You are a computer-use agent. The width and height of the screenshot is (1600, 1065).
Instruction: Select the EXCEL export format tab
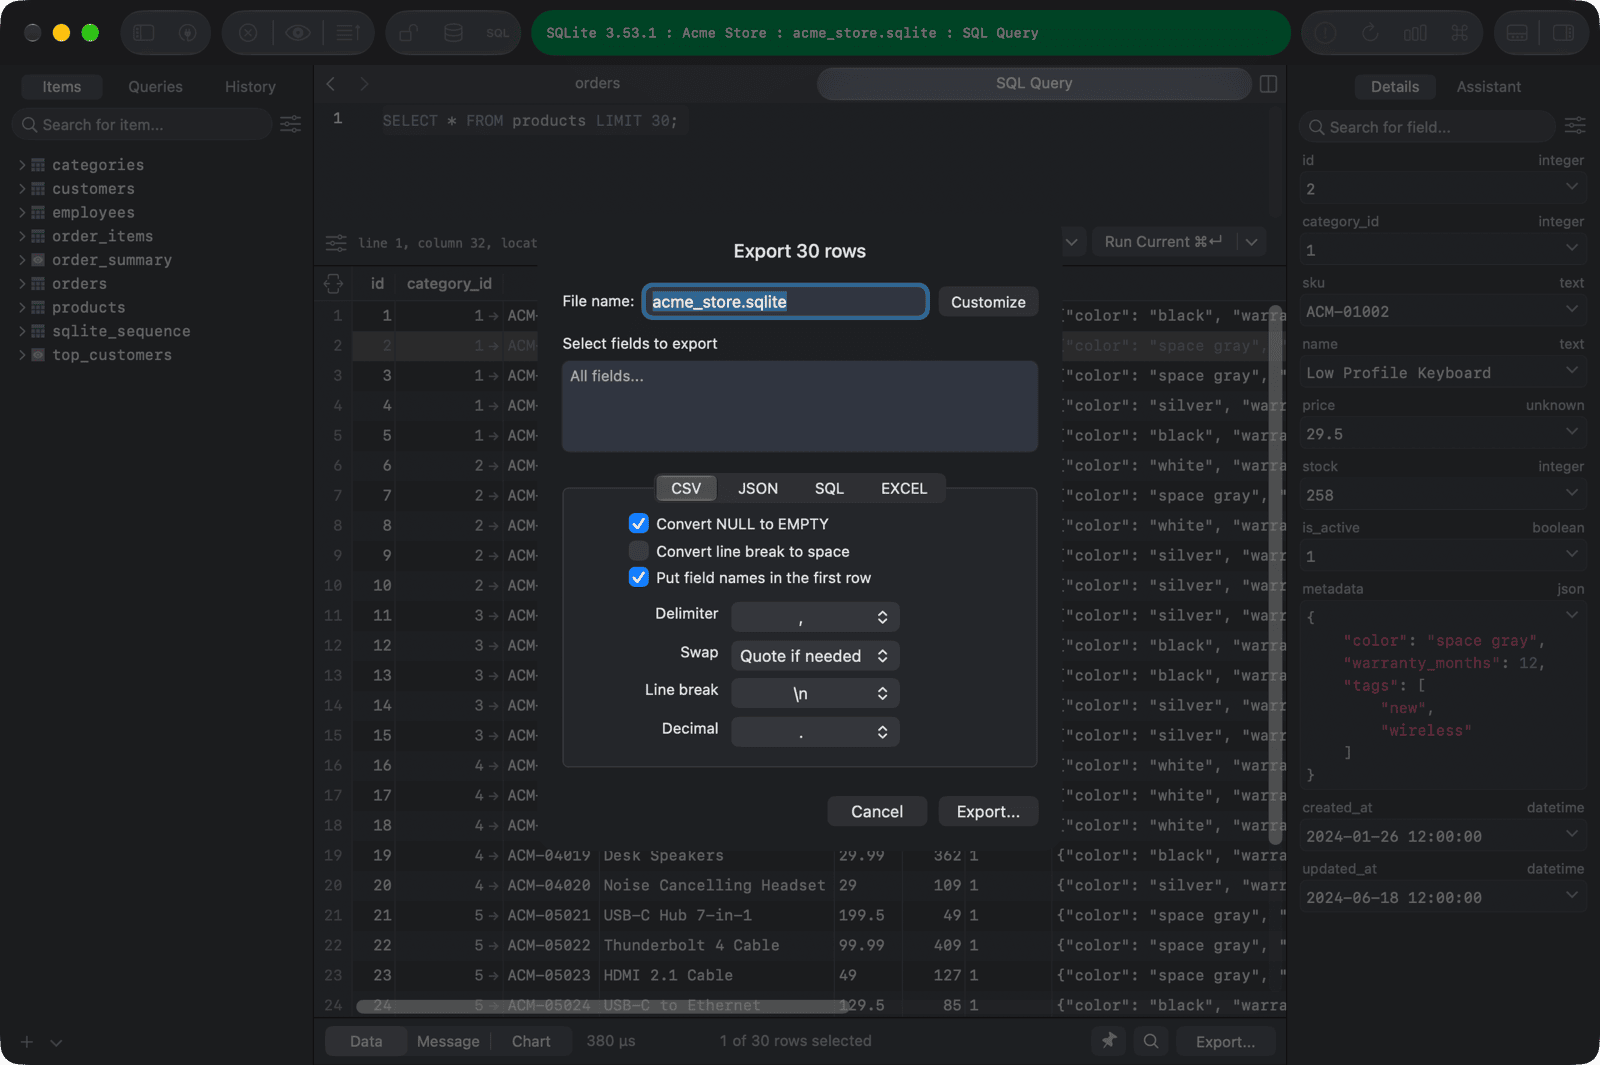pyautogui.click(x=904, y=488)
